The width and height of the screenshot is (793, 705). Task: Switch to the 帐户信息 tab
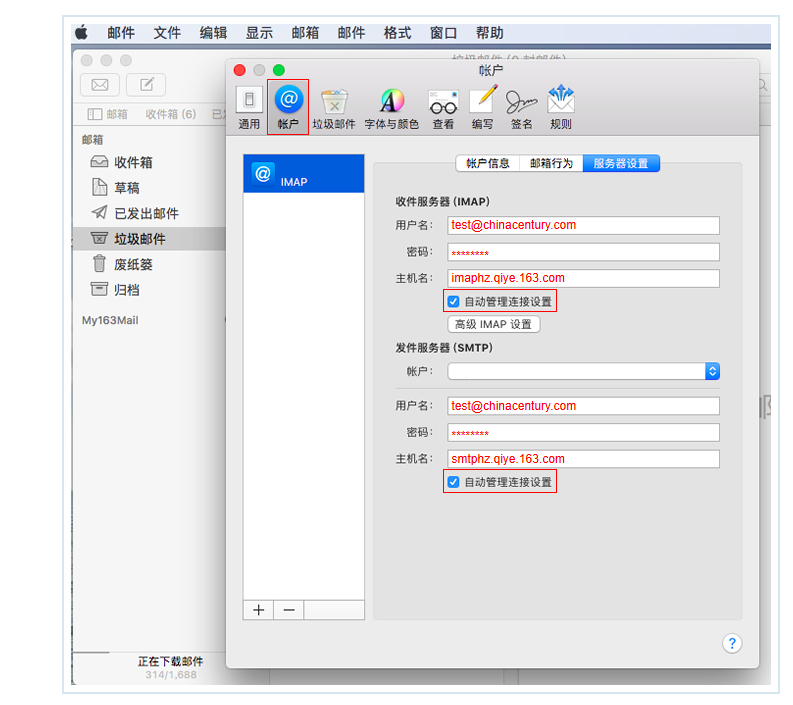tap(488, 163)
